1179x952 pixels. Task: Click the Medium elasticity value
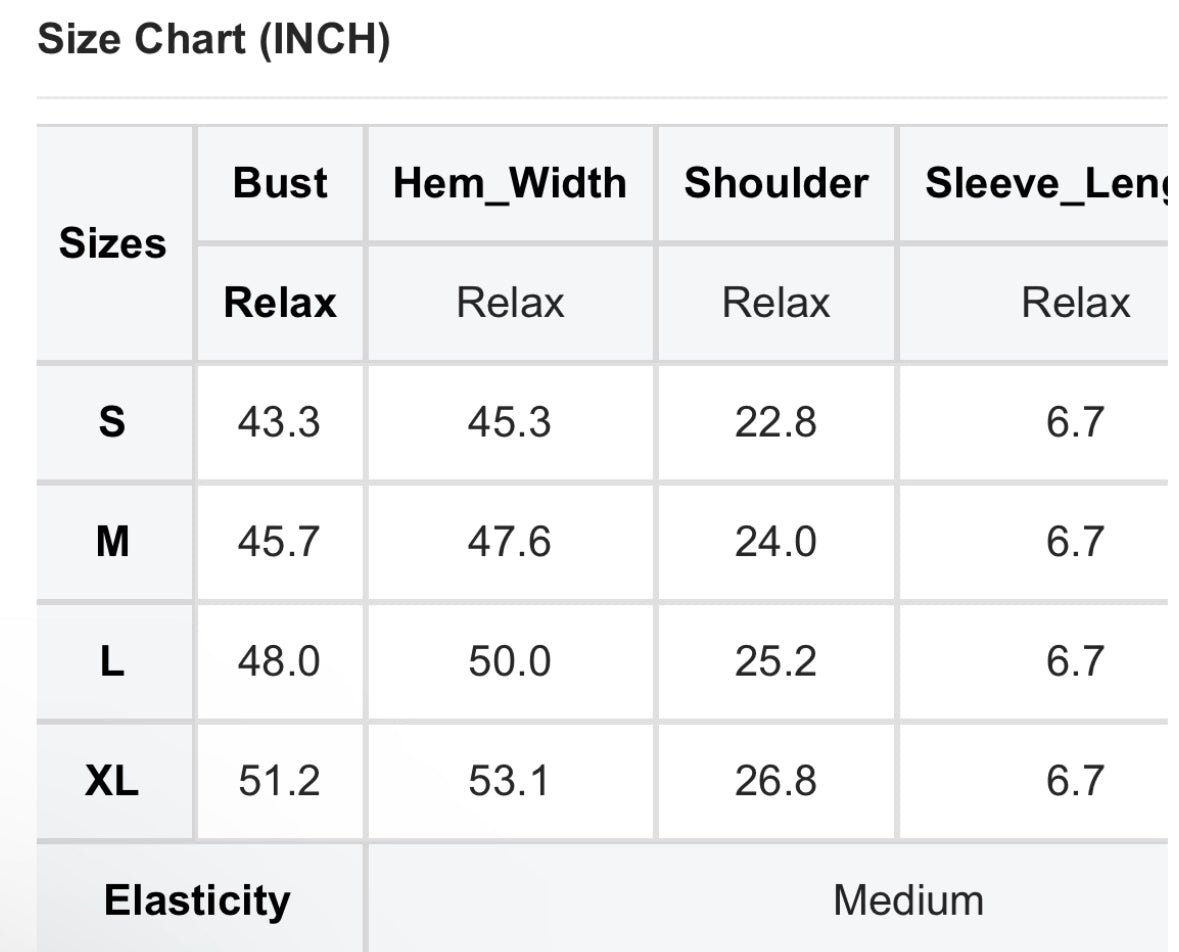tap(908, 899)
